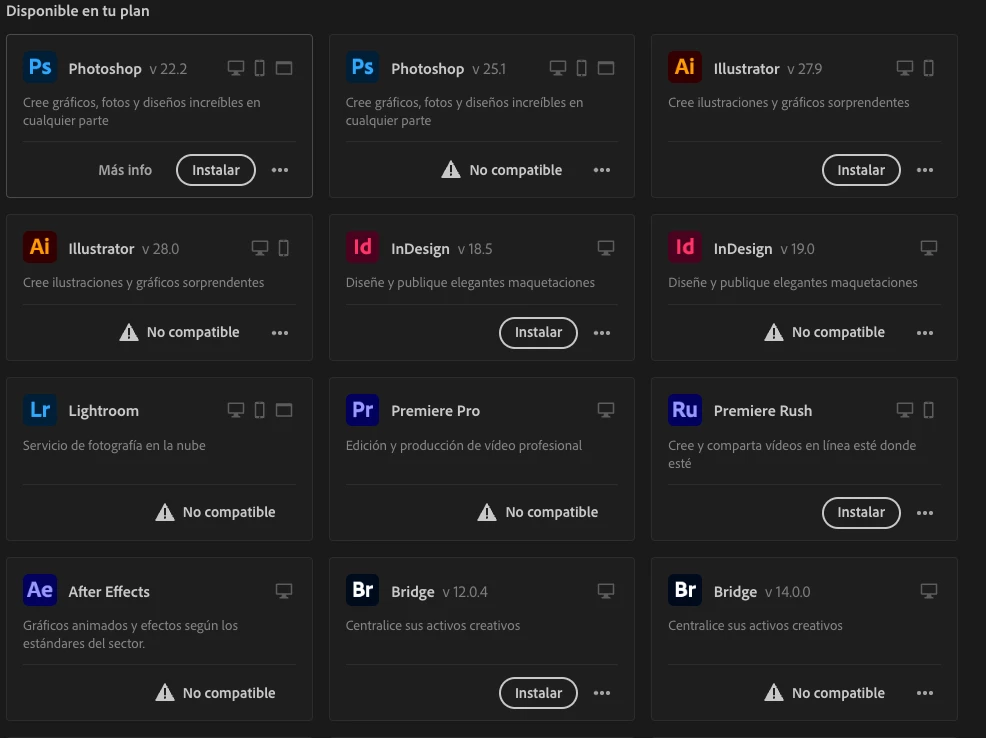Click mobile platform icon on Photoshop v 22.2

260,68
